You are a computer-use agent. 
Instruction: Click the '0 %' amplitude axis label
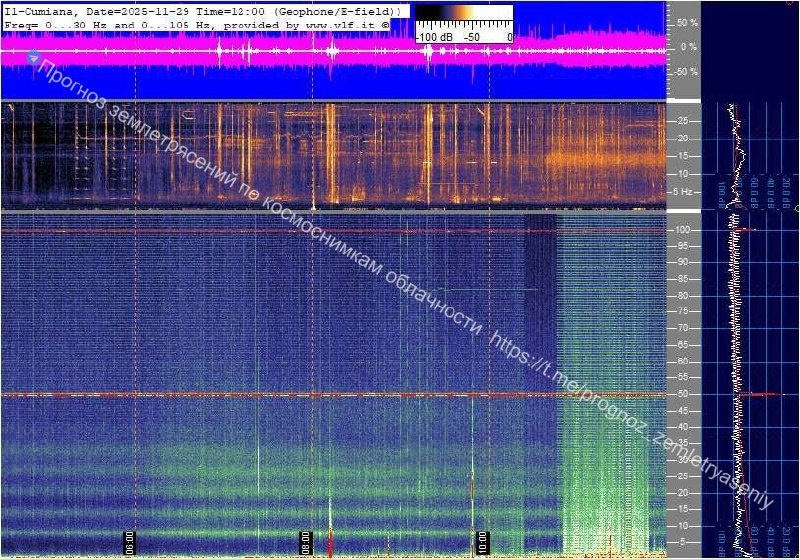(689, 47)
